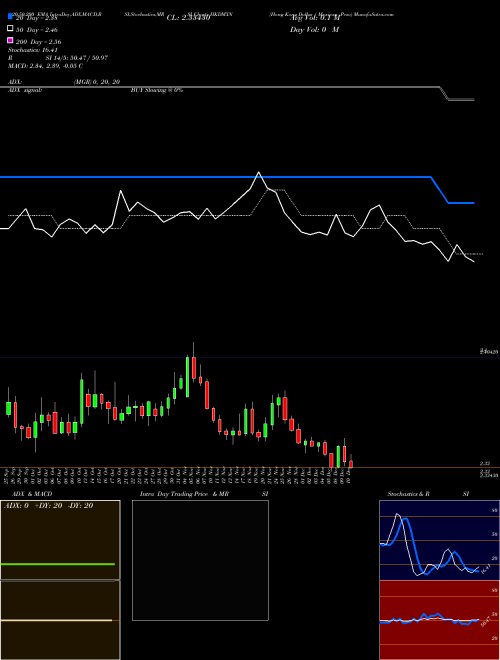This screenshot has width=500, height=660.
Task: Click the 'Intra Day Trading Price & MR' title
Action: click(184, 494)
